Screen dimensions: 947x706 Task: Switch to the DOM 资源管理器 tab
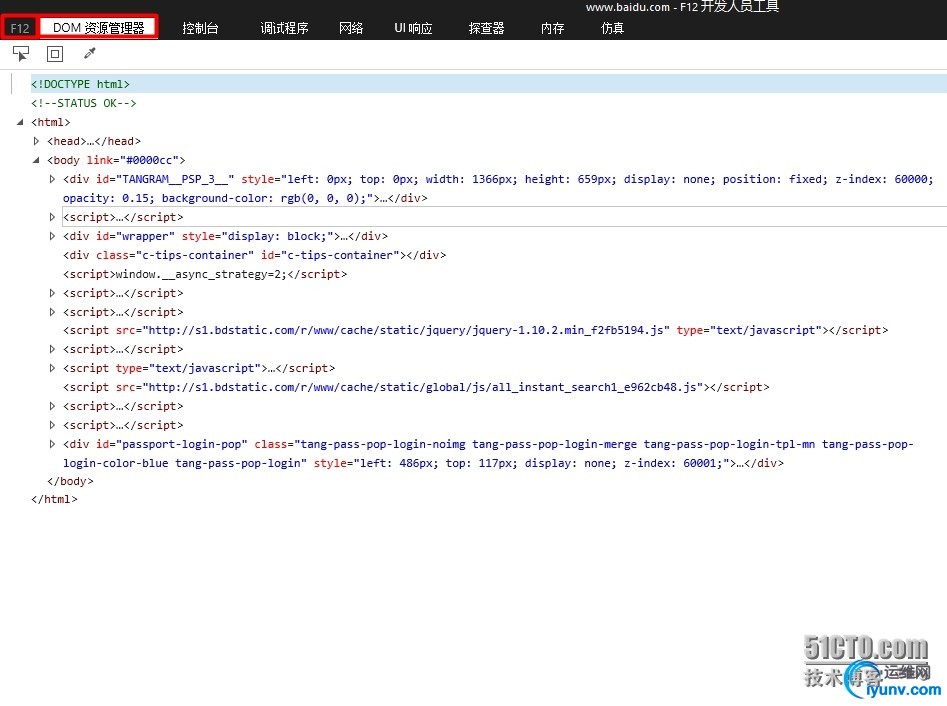[98, 28]
